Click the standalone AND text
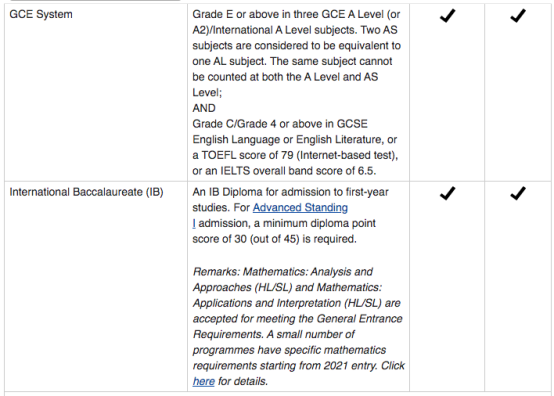 [x=204, y=108]
